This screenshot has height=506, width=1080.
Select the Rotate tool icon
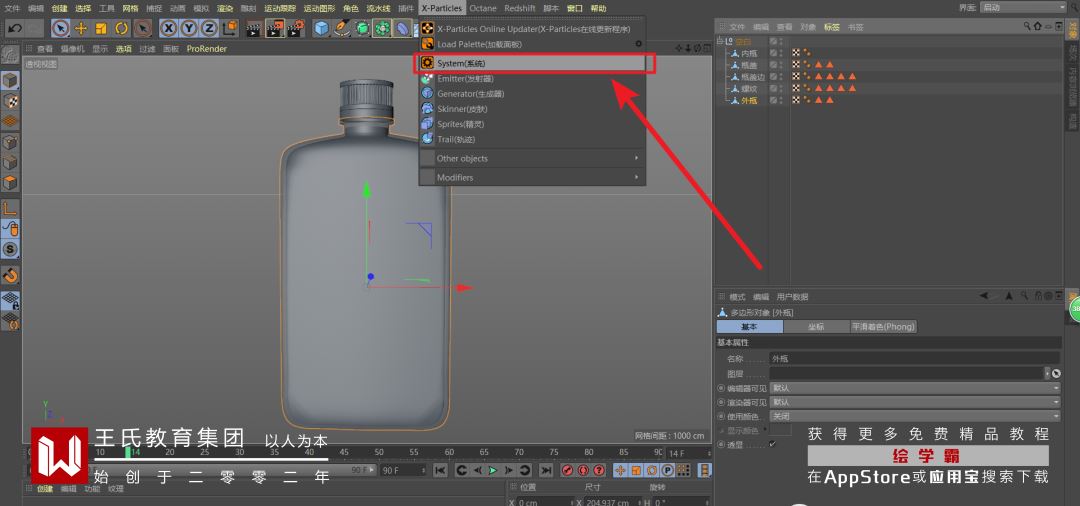coord(122,28)
